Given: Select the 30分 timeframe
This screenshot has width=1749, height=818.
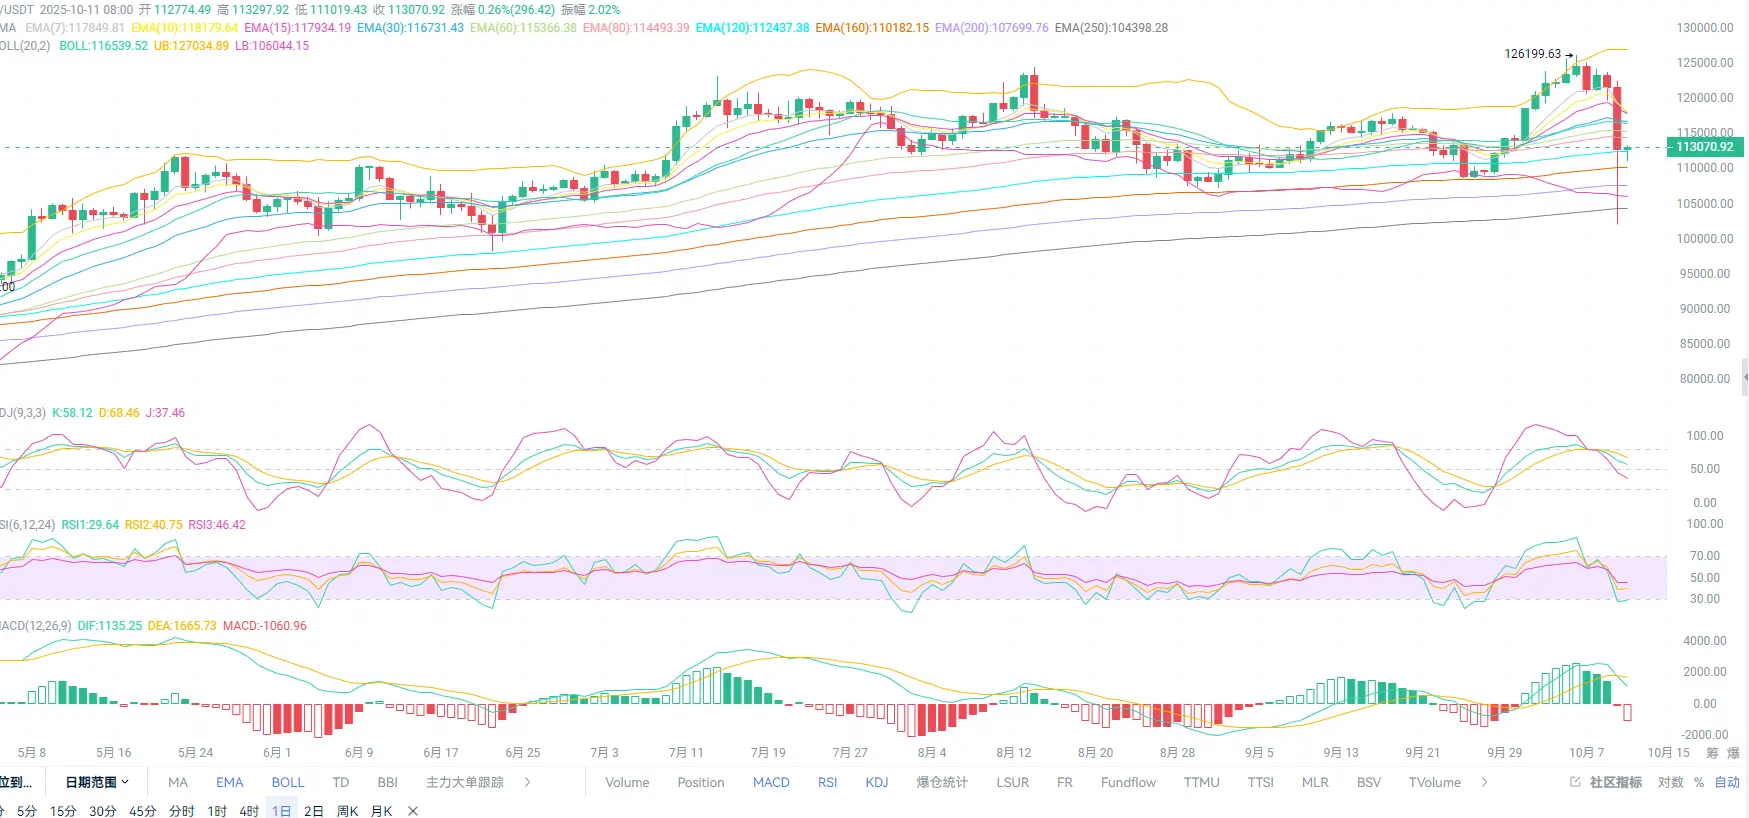Looking at the screenshot, I should click(103, 811).
